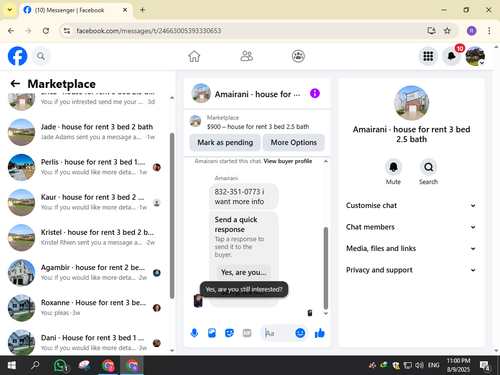This screenshot has height=375, width=500.
Task: Open the account profile picture menu
Action: (x=475, y=56)
